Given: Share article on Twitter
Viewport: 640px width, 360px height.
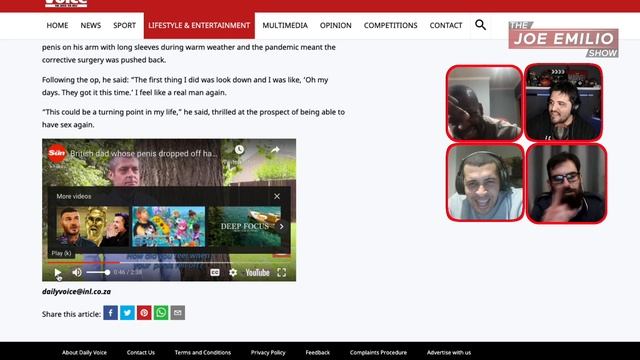Looking at the screenshot, I should tap(127, 313).
